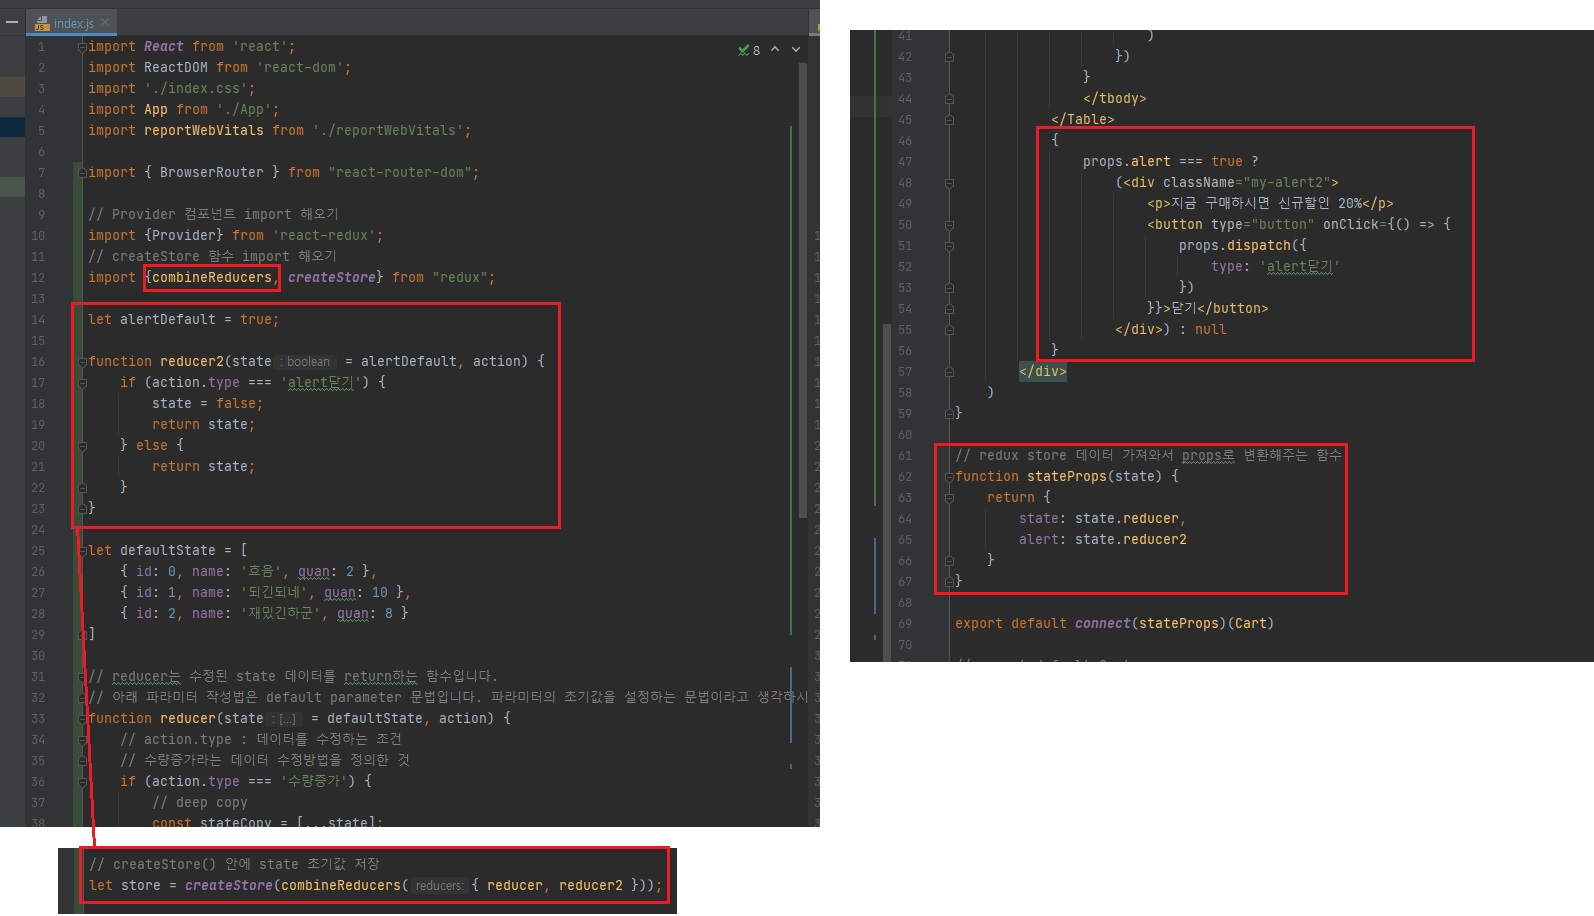Click 'props.alert === true ?' on line 47
1594x916 pixels.
click(1171, 162)
